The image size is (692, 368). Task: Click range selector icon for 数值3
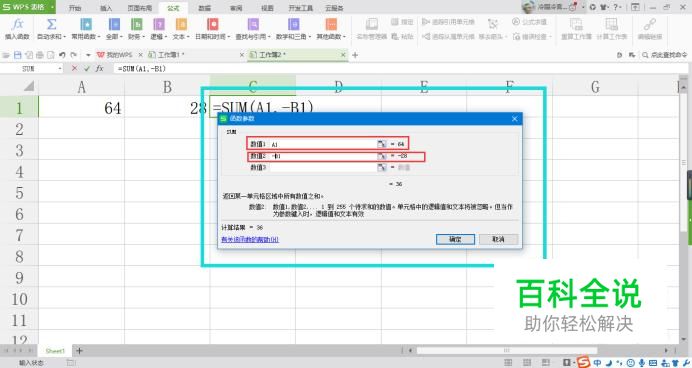[382, 168]
